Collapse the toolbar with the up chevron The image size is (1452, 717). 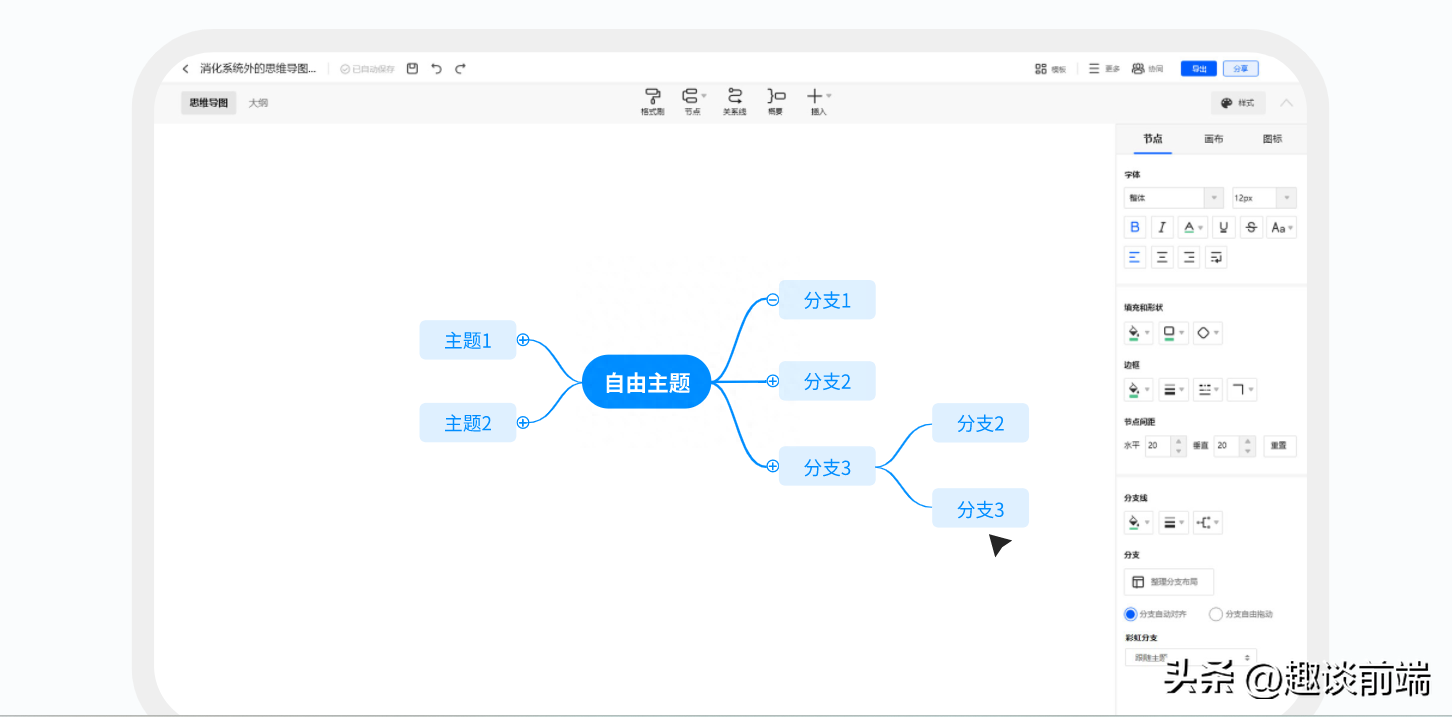[x=1287, y=102]
